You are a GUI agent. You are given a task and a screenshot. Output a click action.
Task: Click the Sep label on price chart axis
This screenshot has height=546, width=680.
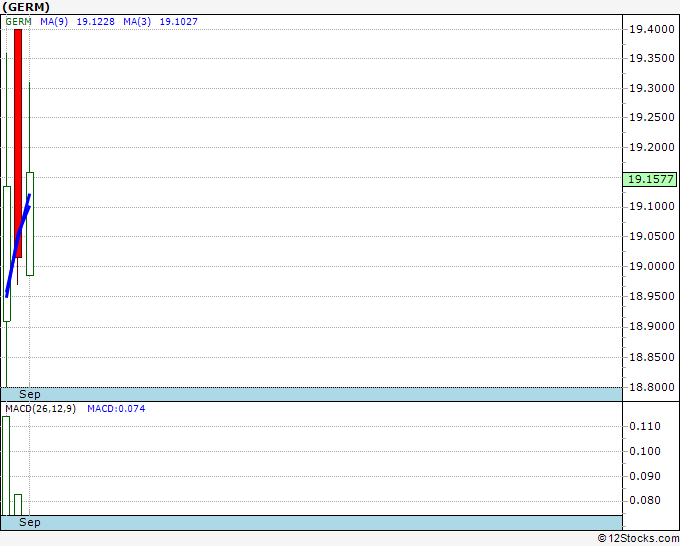coord(29,395)
